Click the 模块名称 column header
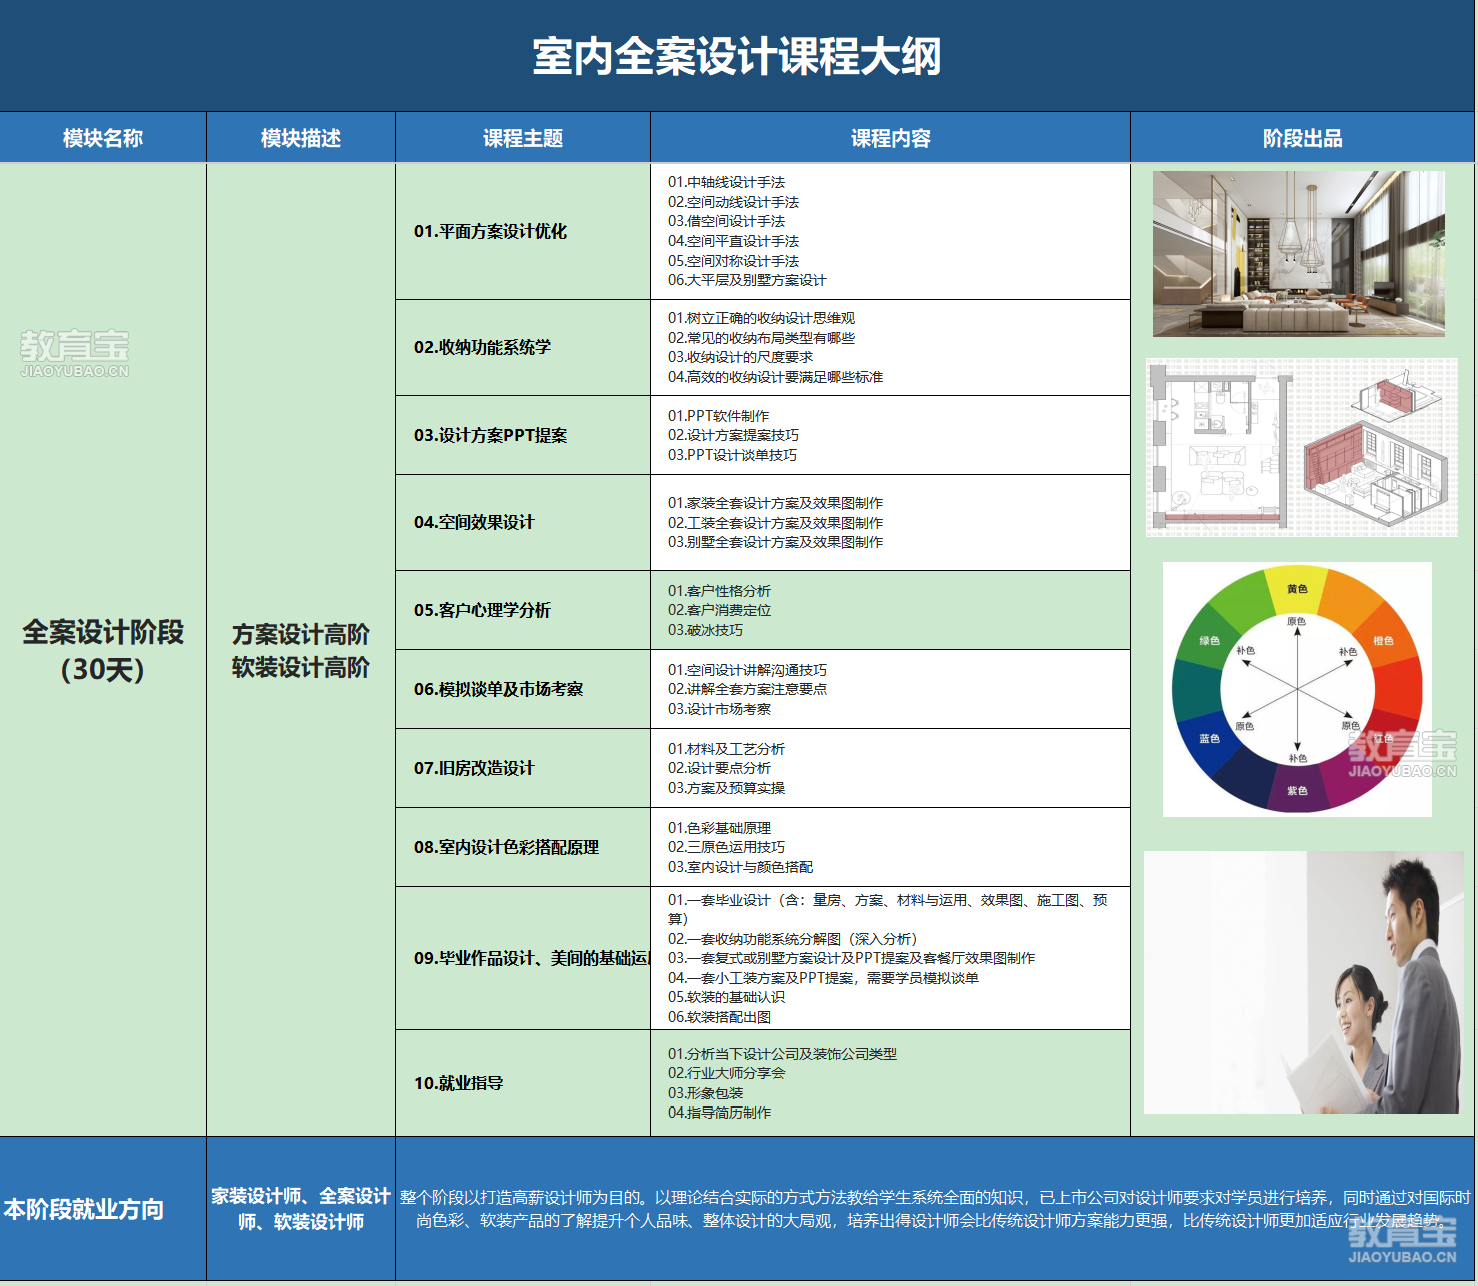The width and height of the screenshot is (1478, 1286). (103, 138)
